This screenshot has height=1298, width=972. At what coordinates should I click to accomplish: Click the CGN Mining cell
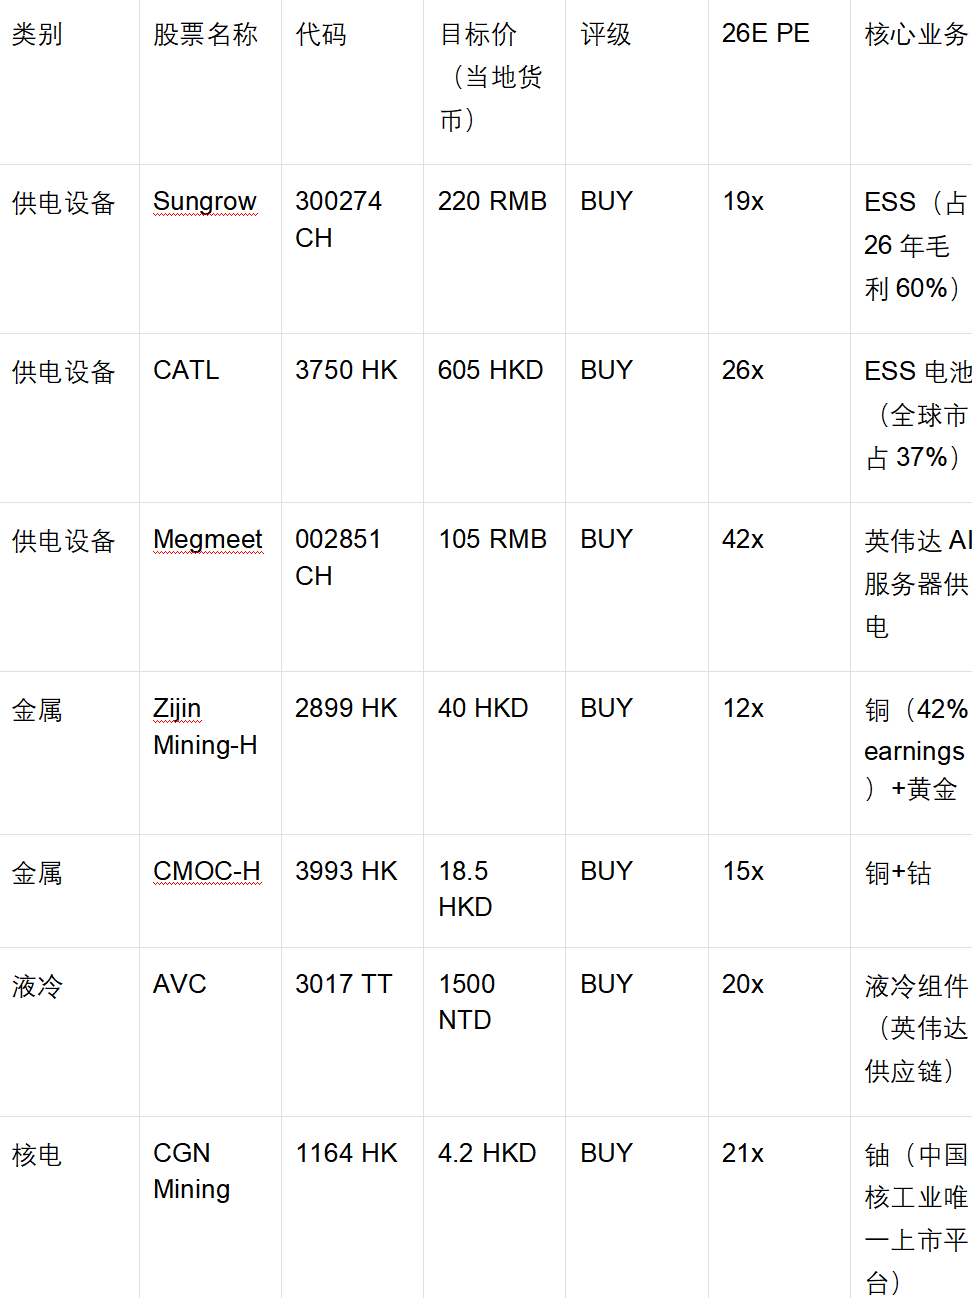(192, 1171)
